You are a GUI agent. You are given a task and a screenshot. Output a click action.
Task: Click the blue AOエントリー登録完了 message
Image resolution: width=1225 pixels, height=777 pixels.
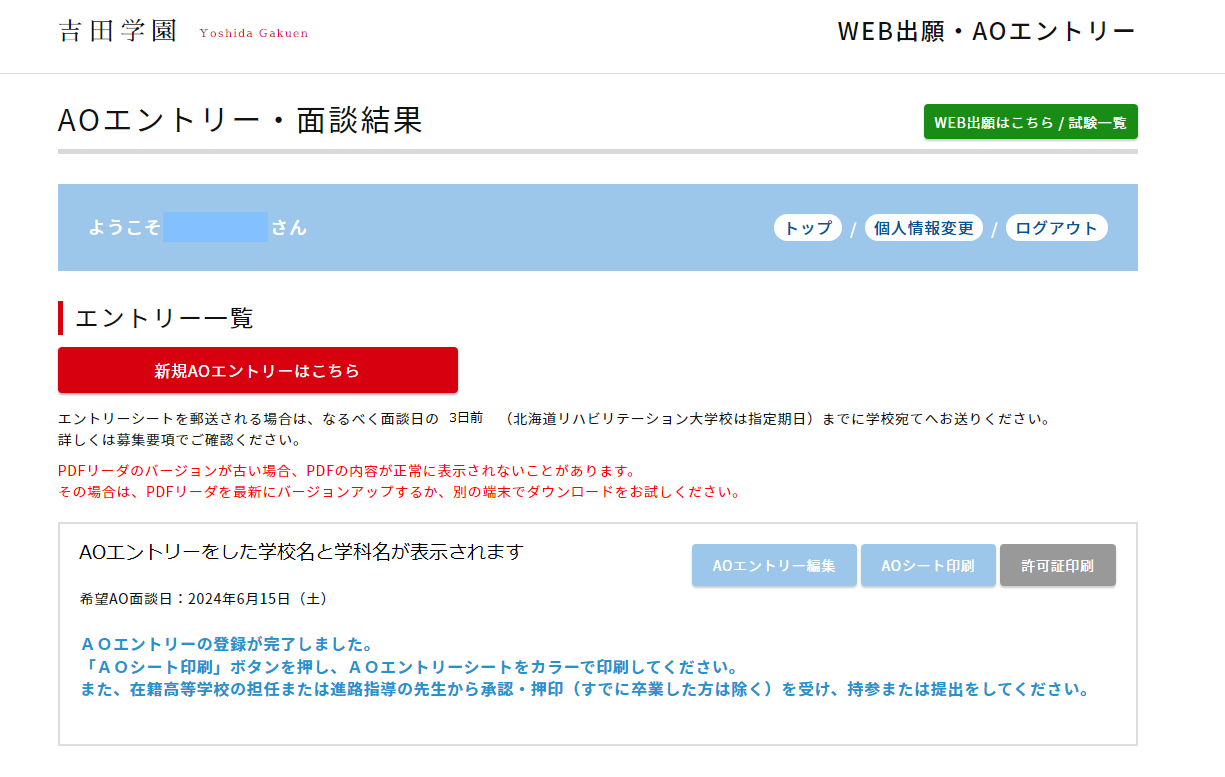[x=226, y=644]
